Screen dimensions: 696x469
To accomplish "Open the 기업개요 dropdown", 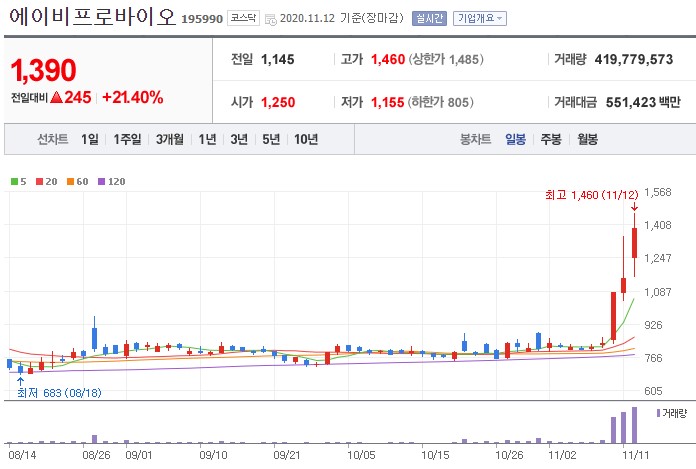I will pos(479,18).
